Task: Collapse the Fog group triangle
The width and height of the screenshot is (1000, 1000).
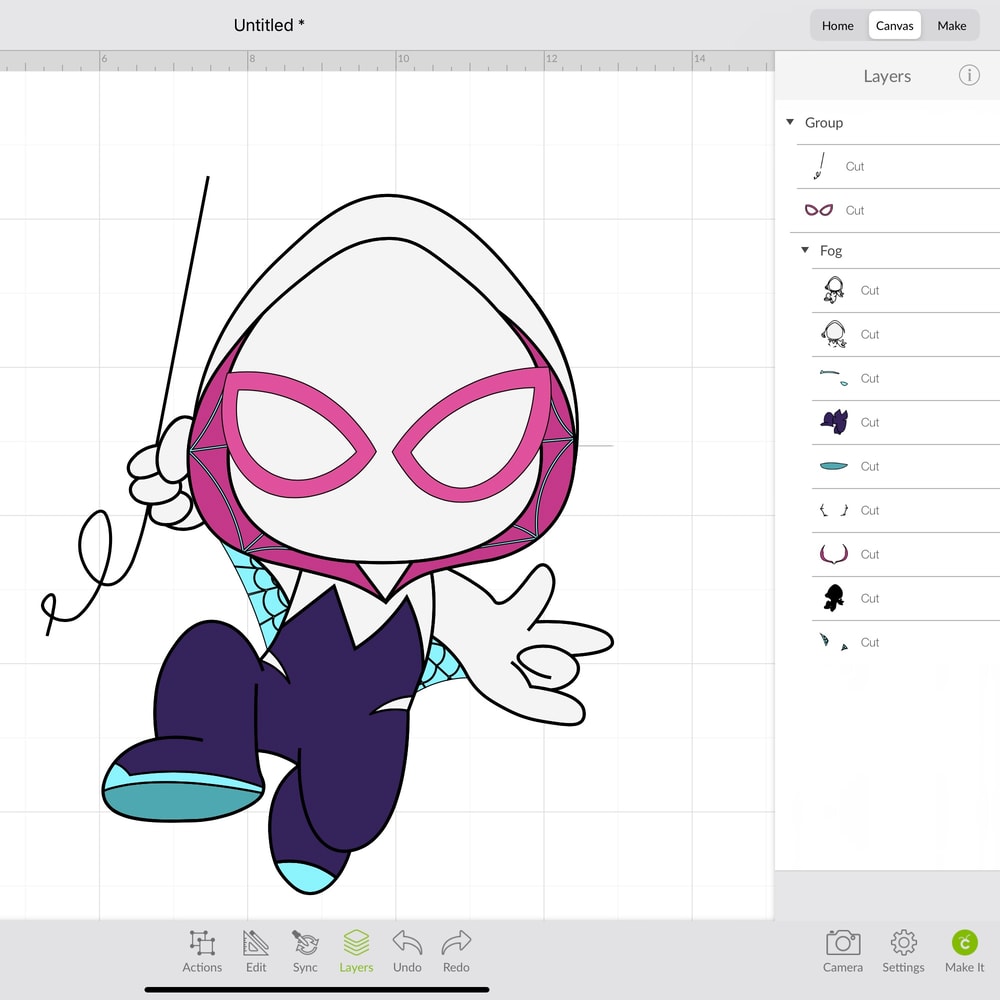Action: [x=805, y=250]
